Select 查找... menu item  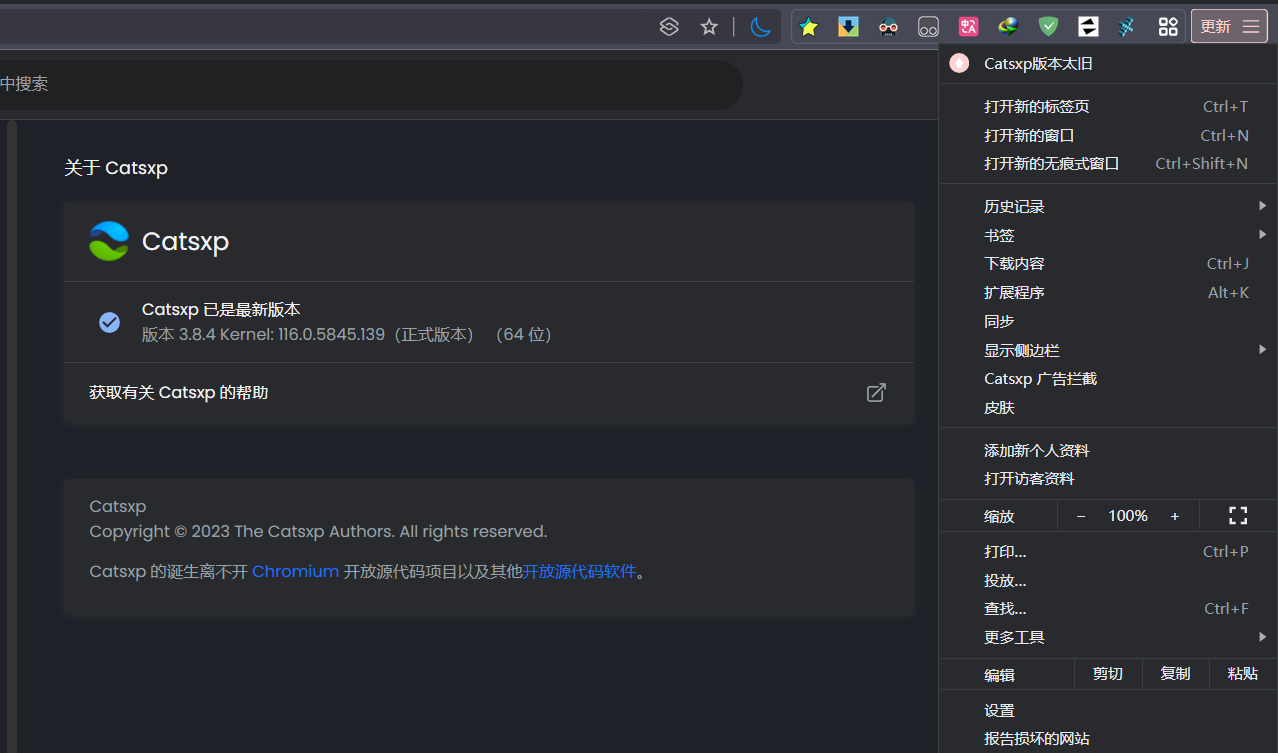point(1108,609)
